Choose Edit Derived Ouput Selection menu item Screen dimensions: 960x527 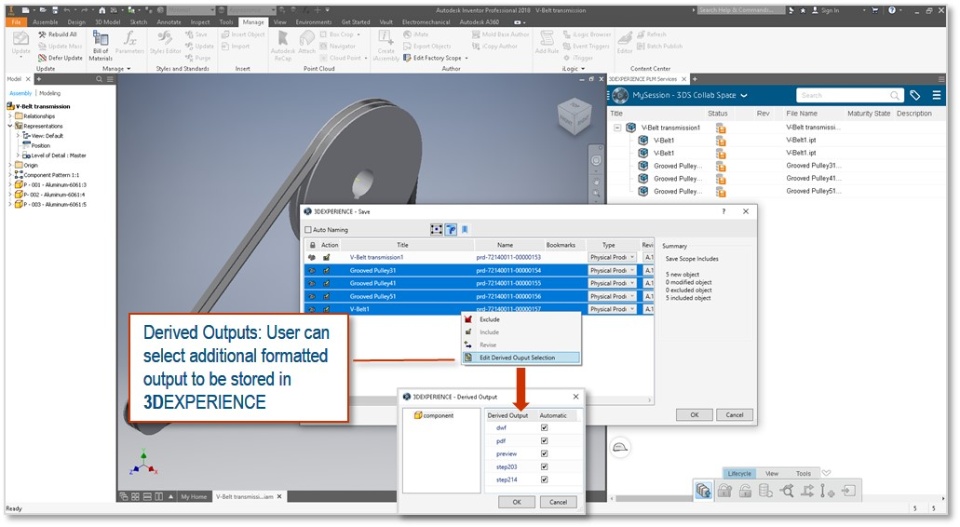(x=520, y=357)
